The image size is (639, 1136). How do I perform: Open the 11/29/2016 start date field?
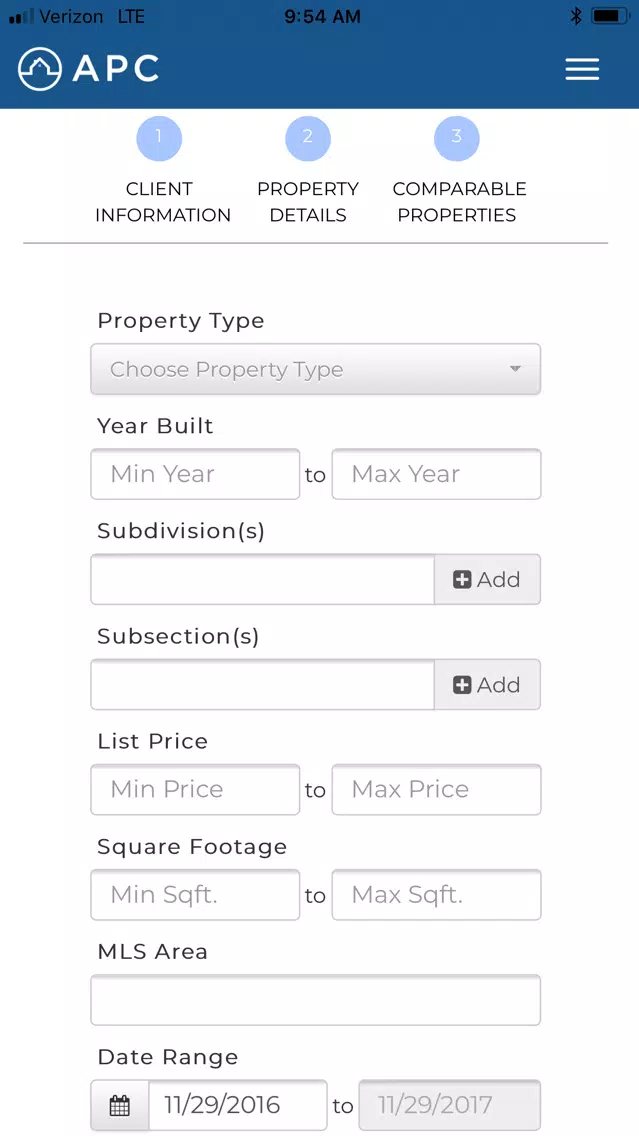(x=238, y=1106)
